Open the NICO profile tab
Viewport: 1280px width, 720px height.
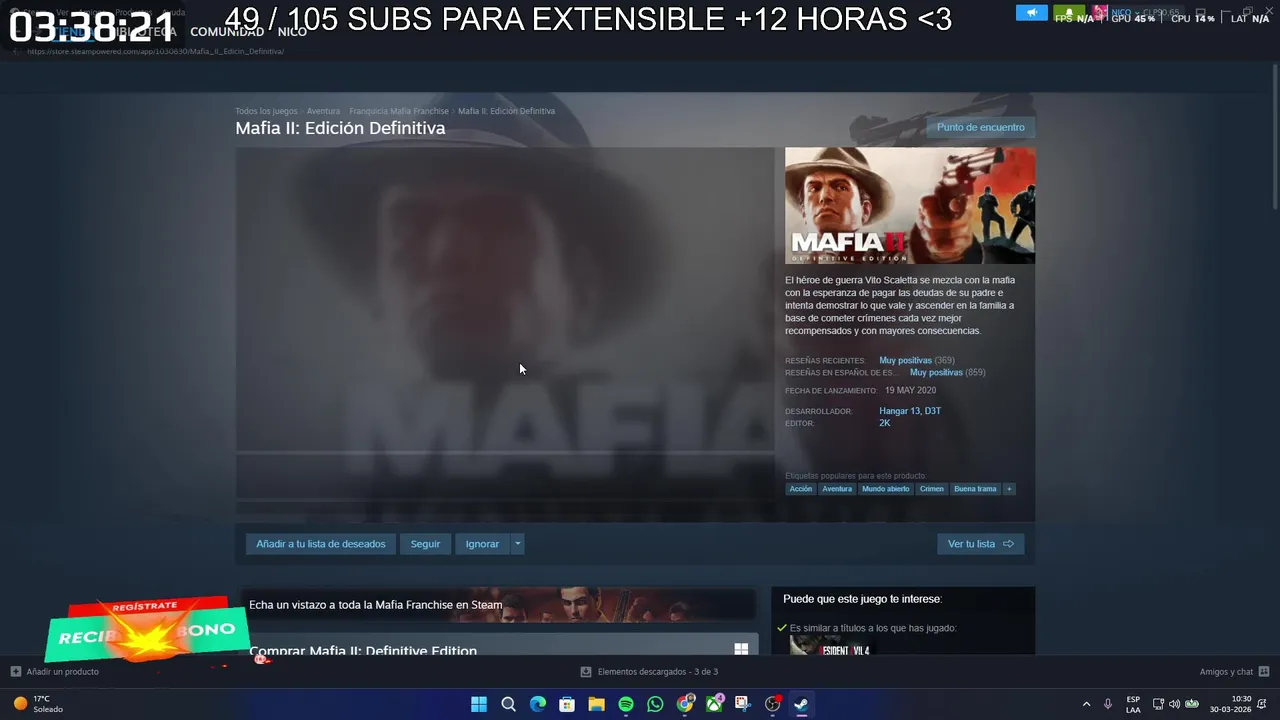pyautogui.click(x=292, y=32)
